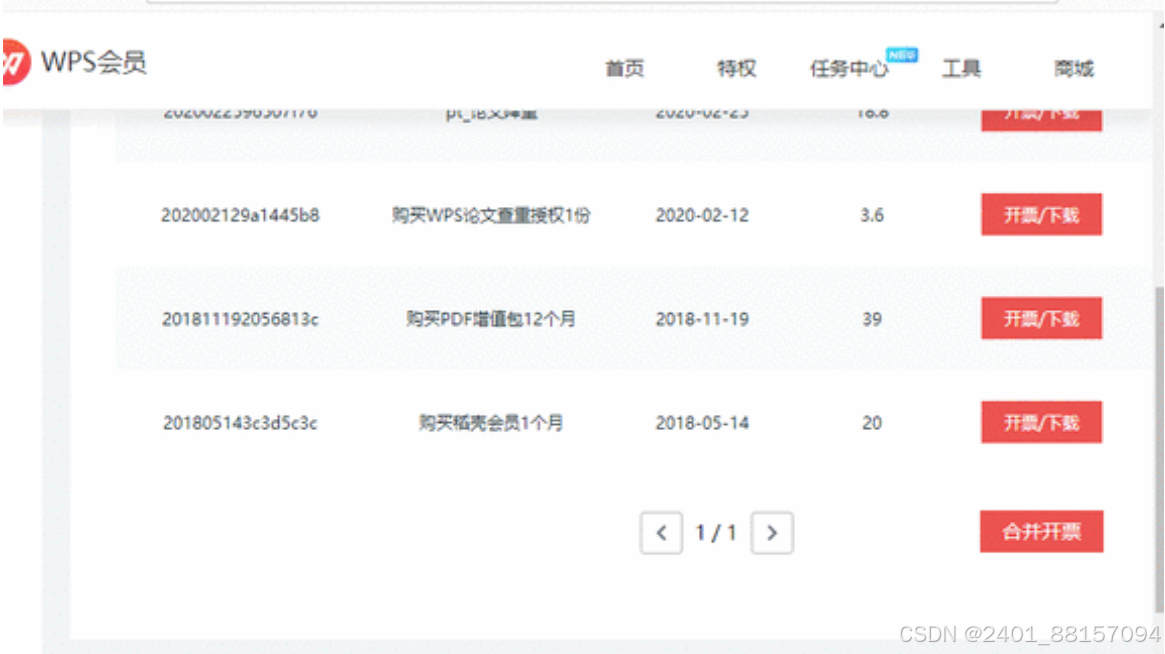Click the WPS会员 logo icon
This screenshot has height=654, width=1165.
(15, 62)
